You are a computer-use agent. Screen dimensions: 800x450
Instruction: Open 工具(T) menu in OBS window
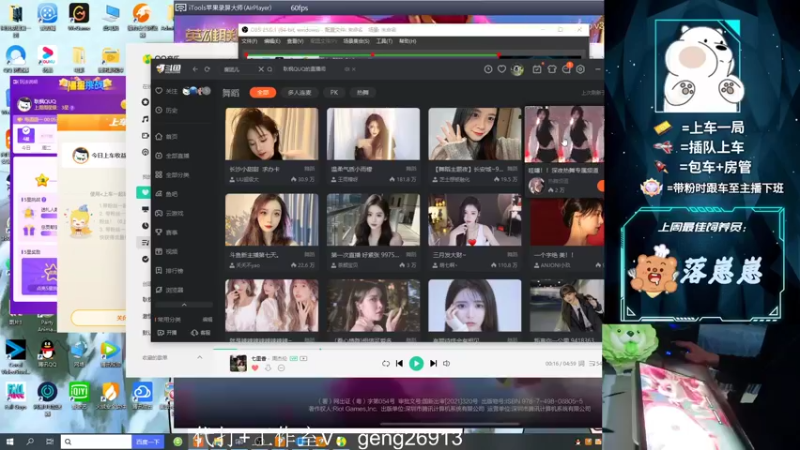[384, 41]
